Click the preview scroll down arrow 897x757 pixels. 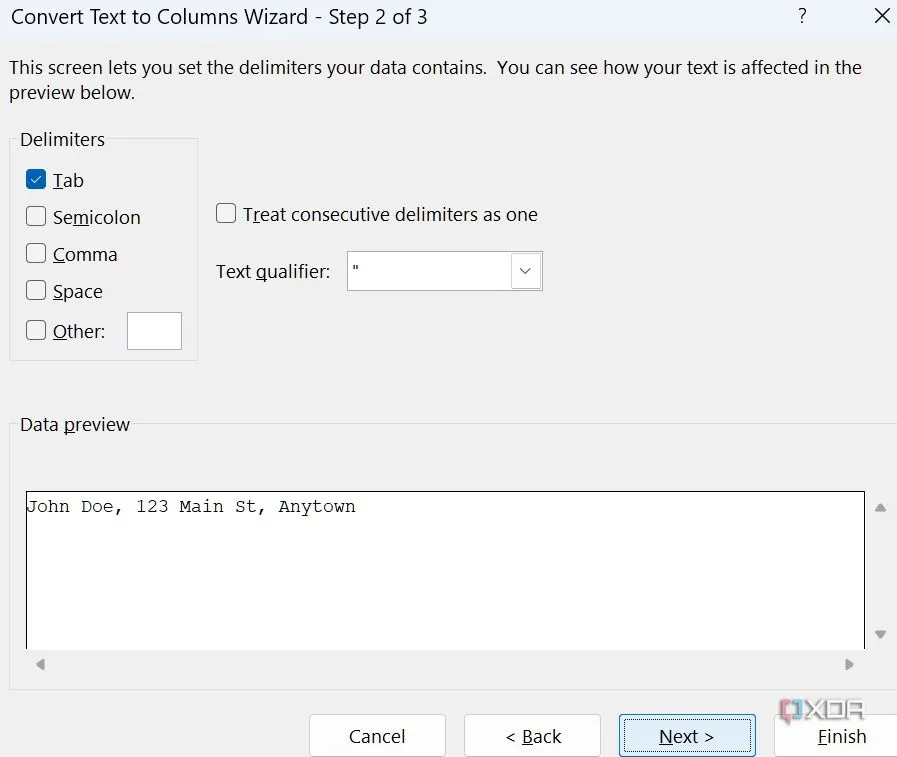[880, 634]
